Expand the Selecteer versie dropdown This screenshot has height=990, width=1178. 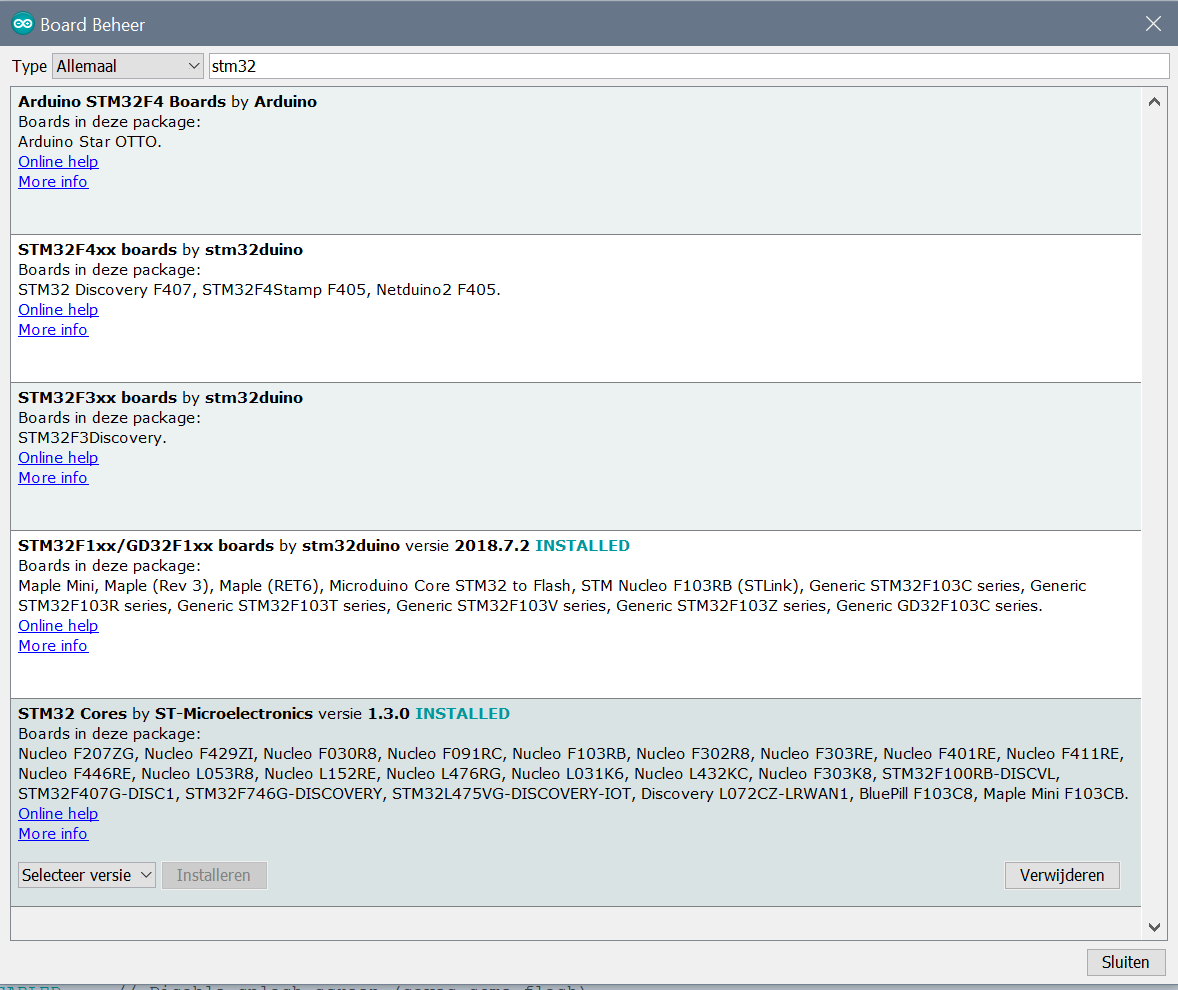pos(87,875)
